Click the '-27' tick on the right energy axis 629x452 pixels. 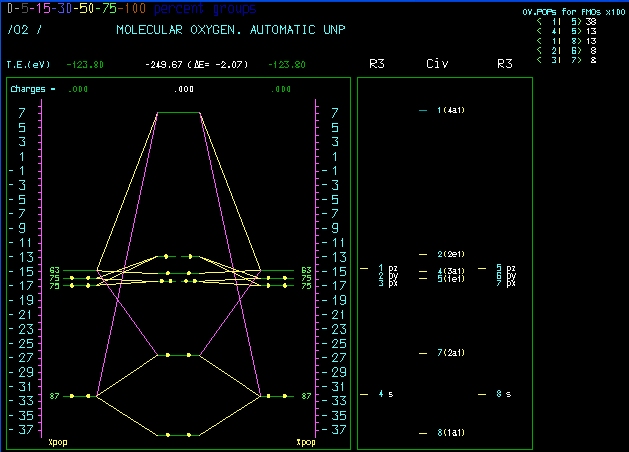[x=334, y=358]
